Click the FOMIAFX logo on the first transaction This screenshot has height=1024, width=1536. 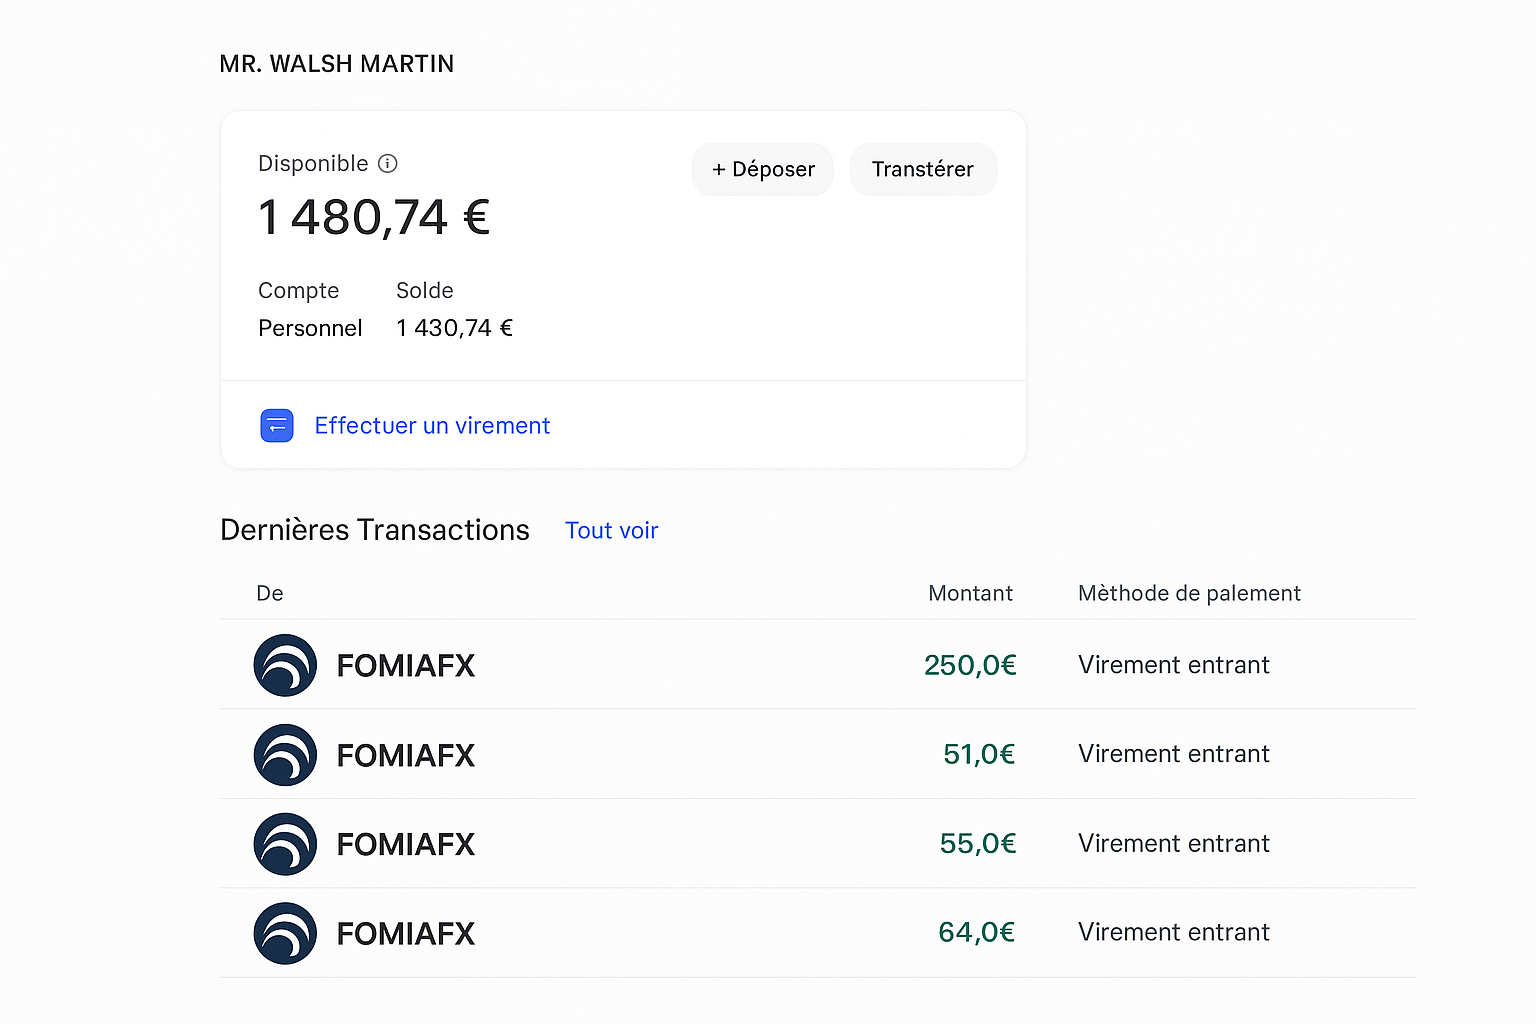pos(285,665)
